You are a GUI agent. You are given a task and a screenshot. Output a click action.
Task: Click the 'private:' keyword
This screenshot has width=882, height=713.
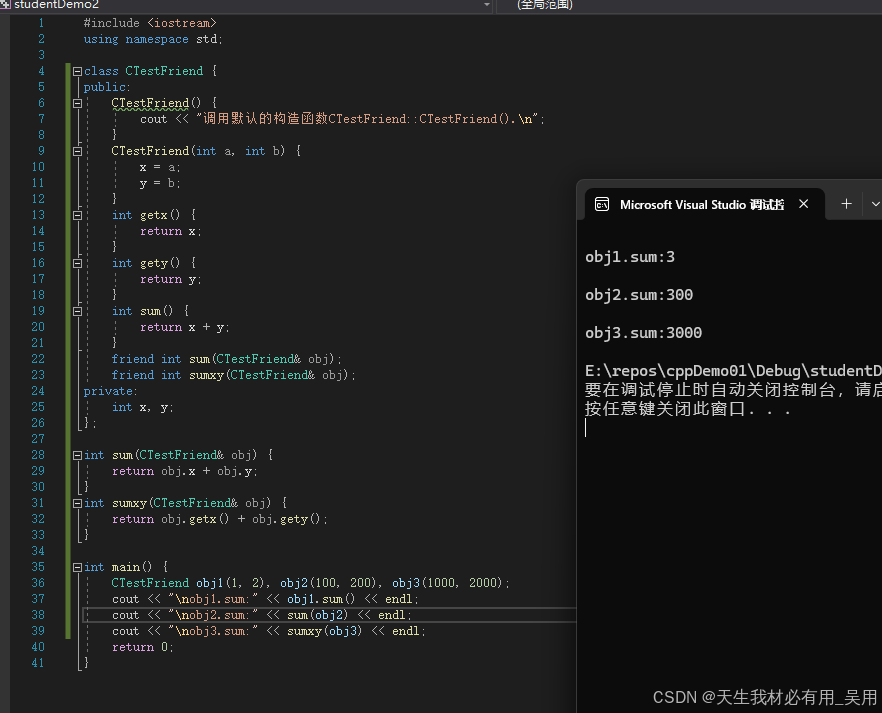110,391
